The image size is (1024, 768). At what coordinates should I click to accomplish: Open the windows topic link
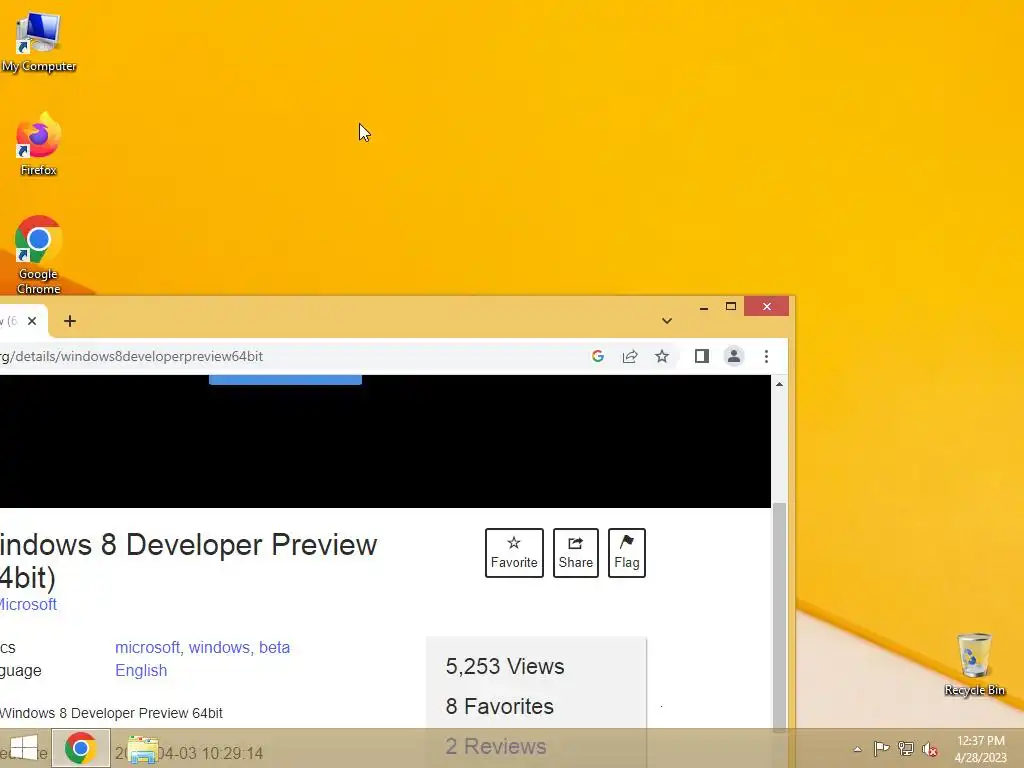[x=219, y=647]
